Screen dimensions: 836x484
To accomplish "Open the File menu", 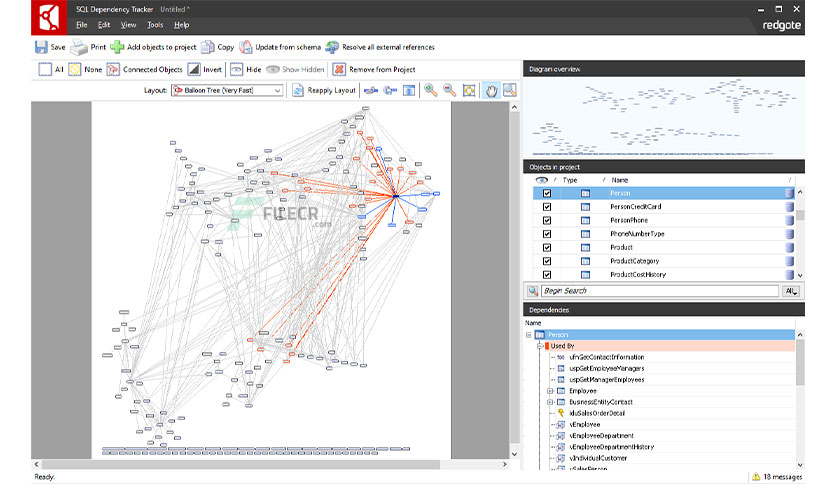I will [x=82, y=25].
